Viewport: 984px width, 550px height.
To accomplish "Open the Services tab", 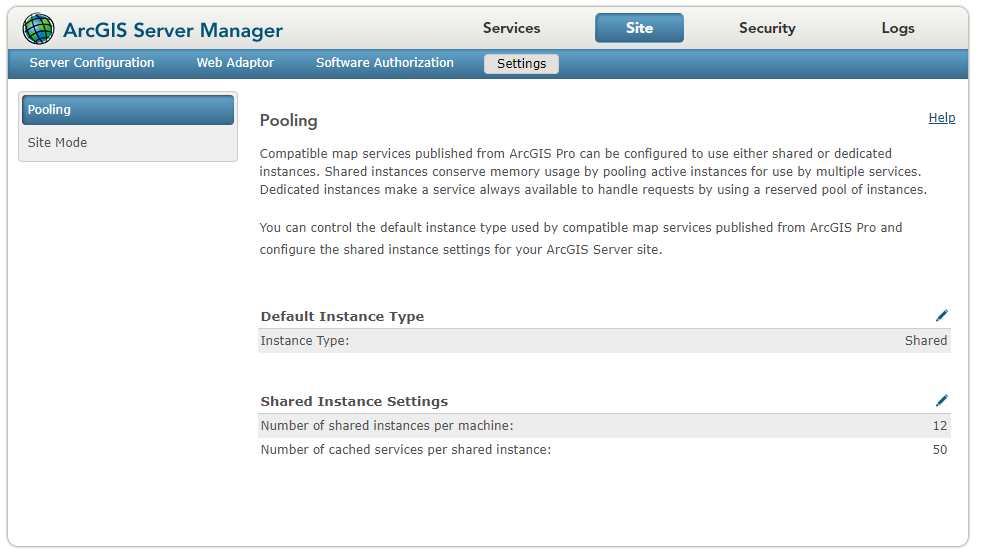I will coord(511,28).
